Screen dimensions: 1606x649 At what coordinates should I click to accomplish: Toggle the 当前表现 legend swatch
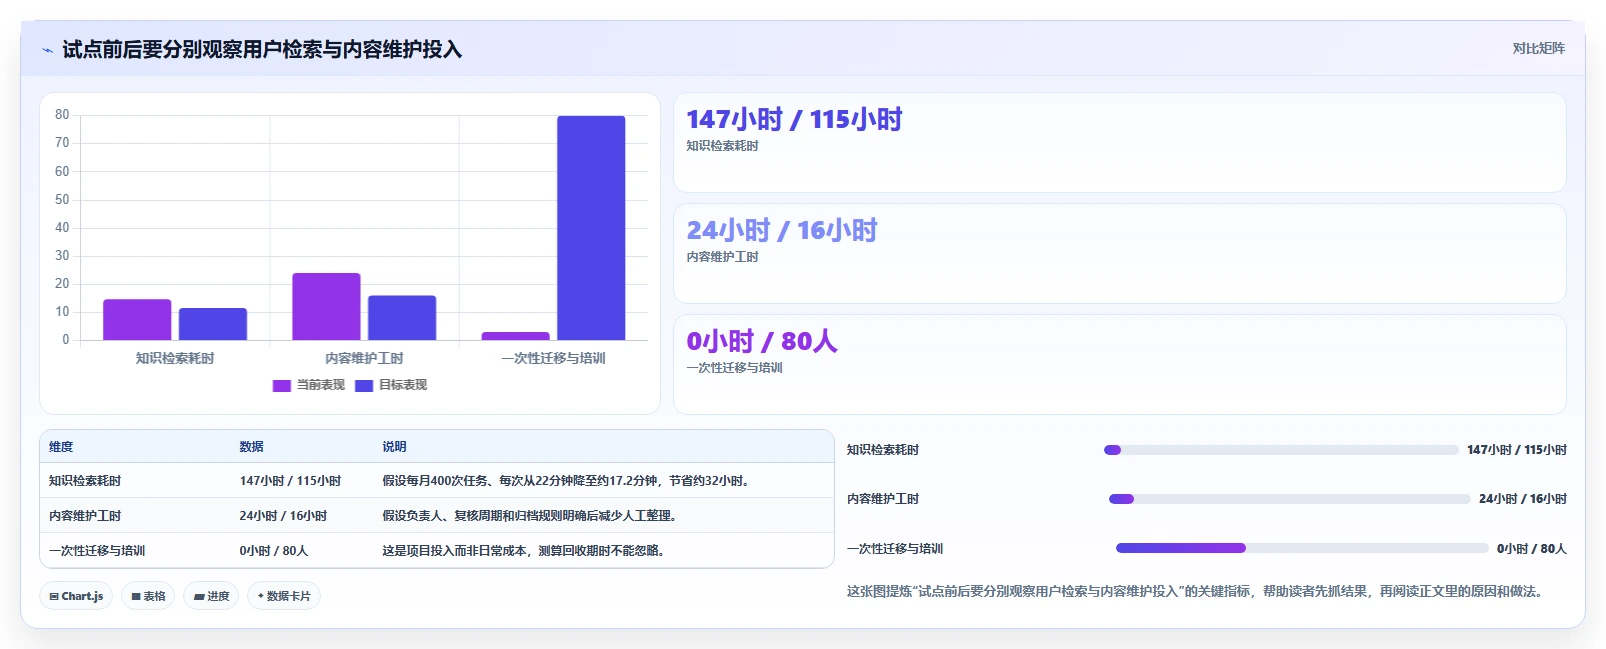281,385
